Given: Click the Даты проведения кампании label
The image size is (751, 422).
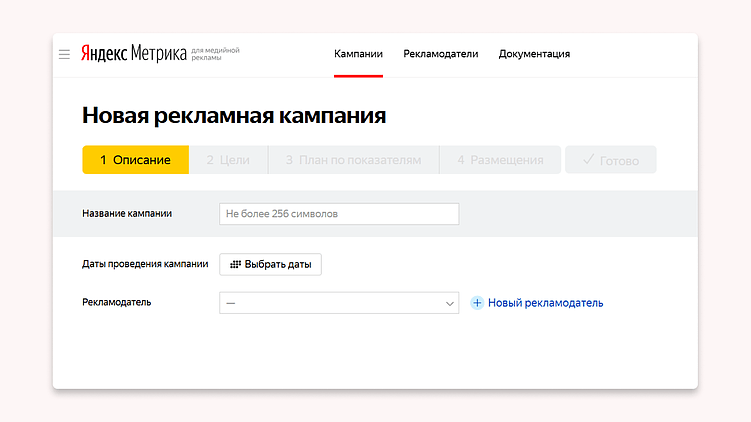Looking at the screenshot, I should (145, 265).
